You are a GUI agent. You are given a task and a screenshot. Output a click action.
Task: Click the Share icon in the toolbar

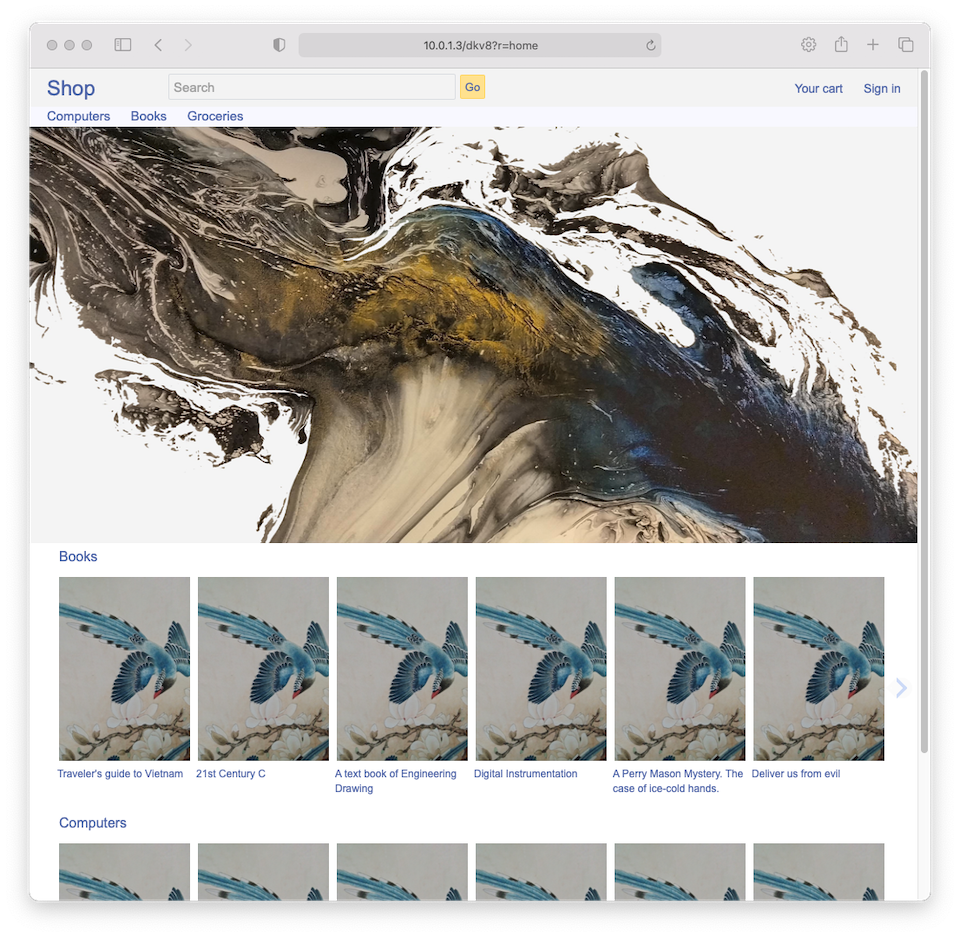pos(841,45)
